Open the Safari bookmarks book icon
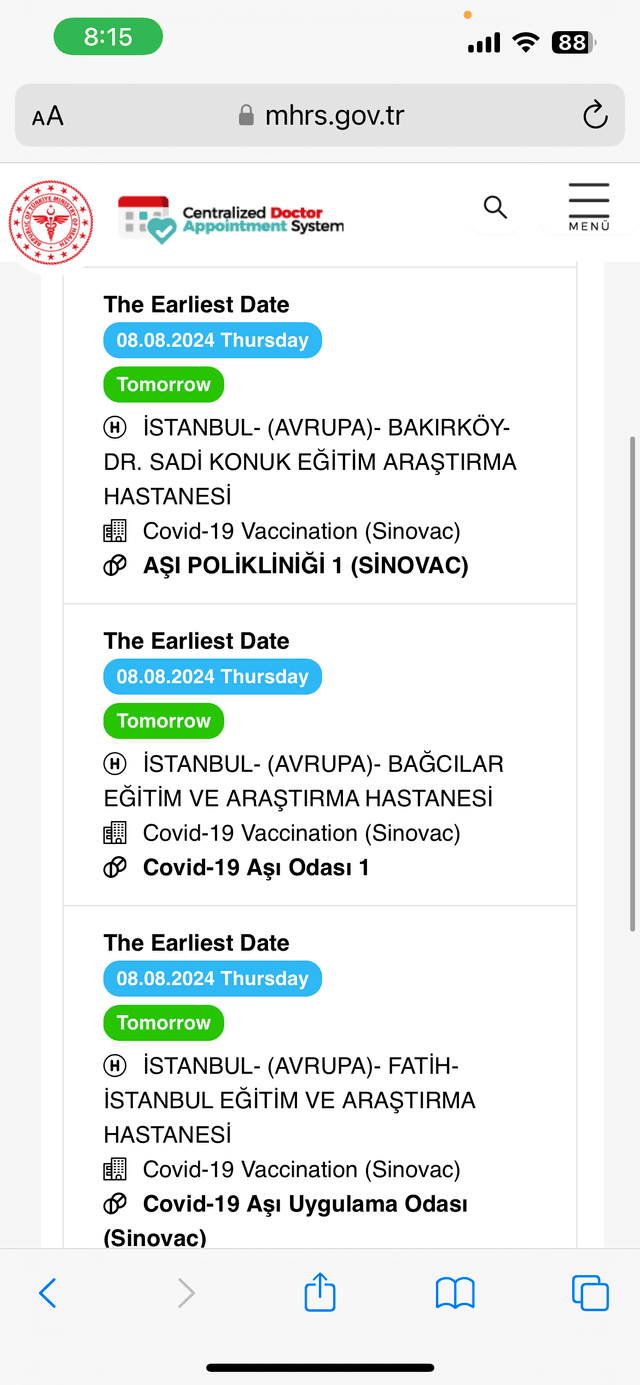The height and width of the screenshot is (1385, 640). coord(455,1294)
